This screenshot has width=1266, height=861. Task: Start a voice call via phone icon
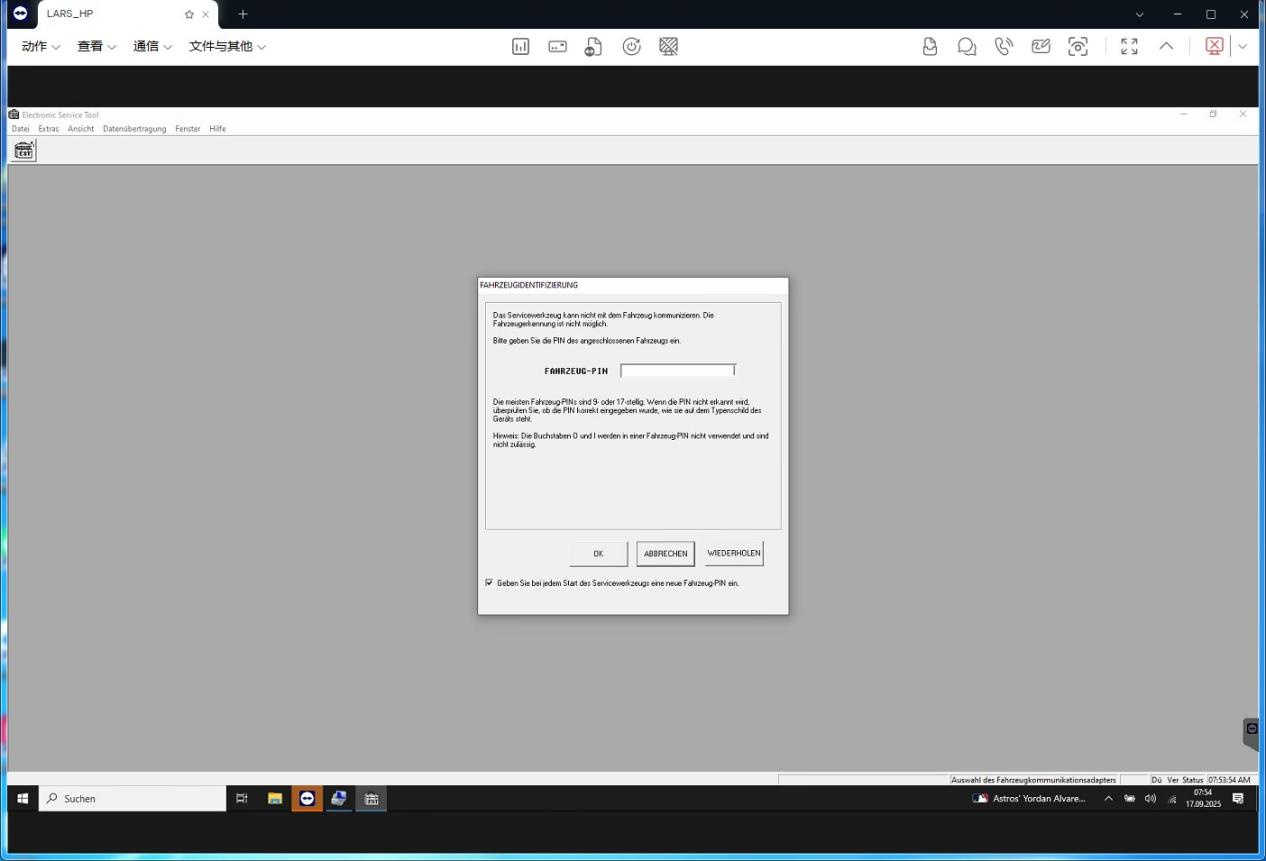[1003, 46]
